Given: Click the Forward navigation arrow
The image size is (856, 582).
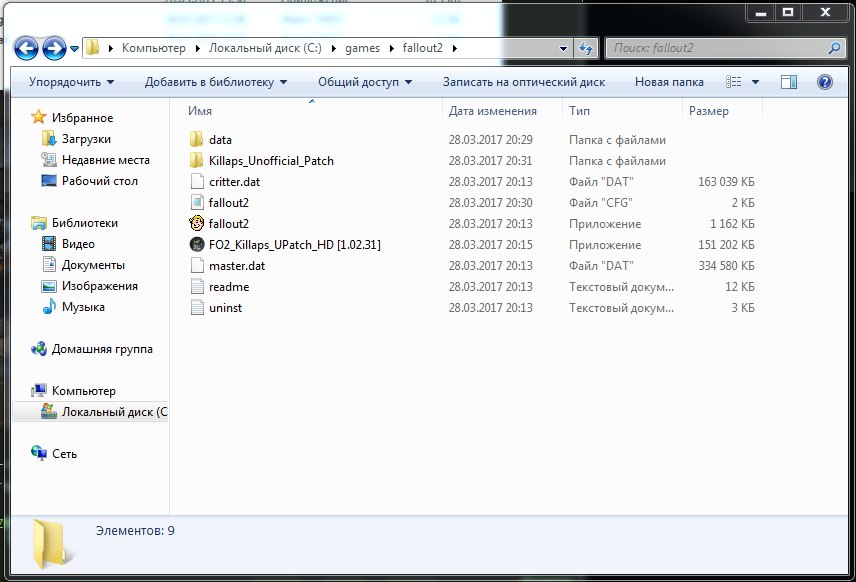Looking at the screenshot, I should click(x=54, y=49).
